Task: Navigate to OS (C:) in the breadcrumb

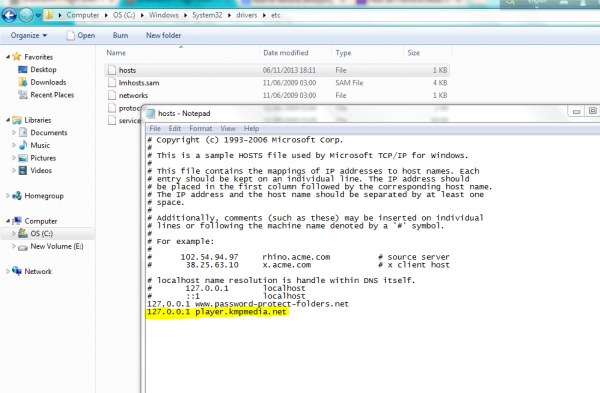Action: tap(124, 15)
